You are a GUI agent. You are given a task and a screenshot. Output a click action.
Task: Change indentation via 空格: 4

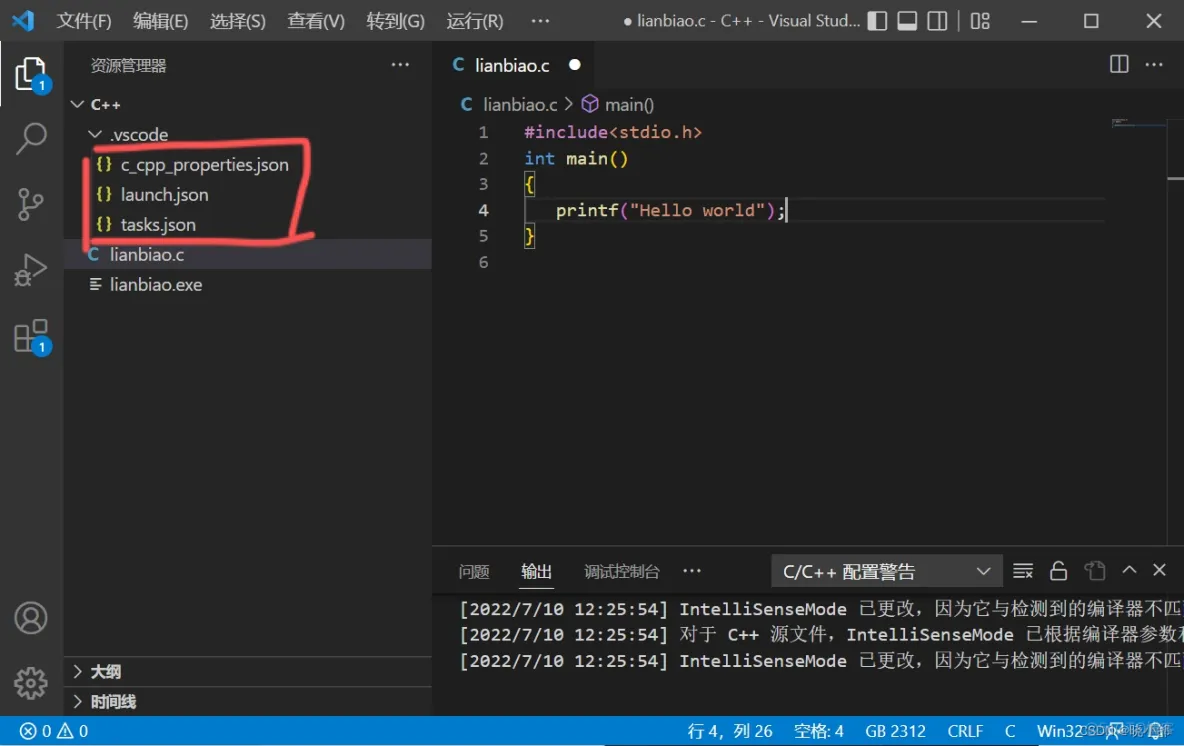[819, 731]
